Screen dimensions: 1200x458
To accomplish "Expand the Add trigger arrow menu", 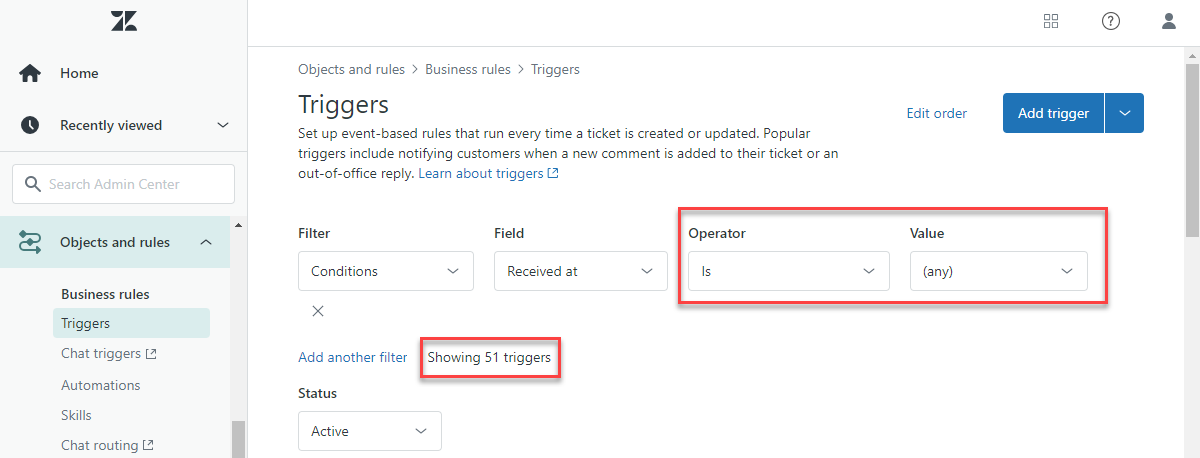I will (1125, 113).
